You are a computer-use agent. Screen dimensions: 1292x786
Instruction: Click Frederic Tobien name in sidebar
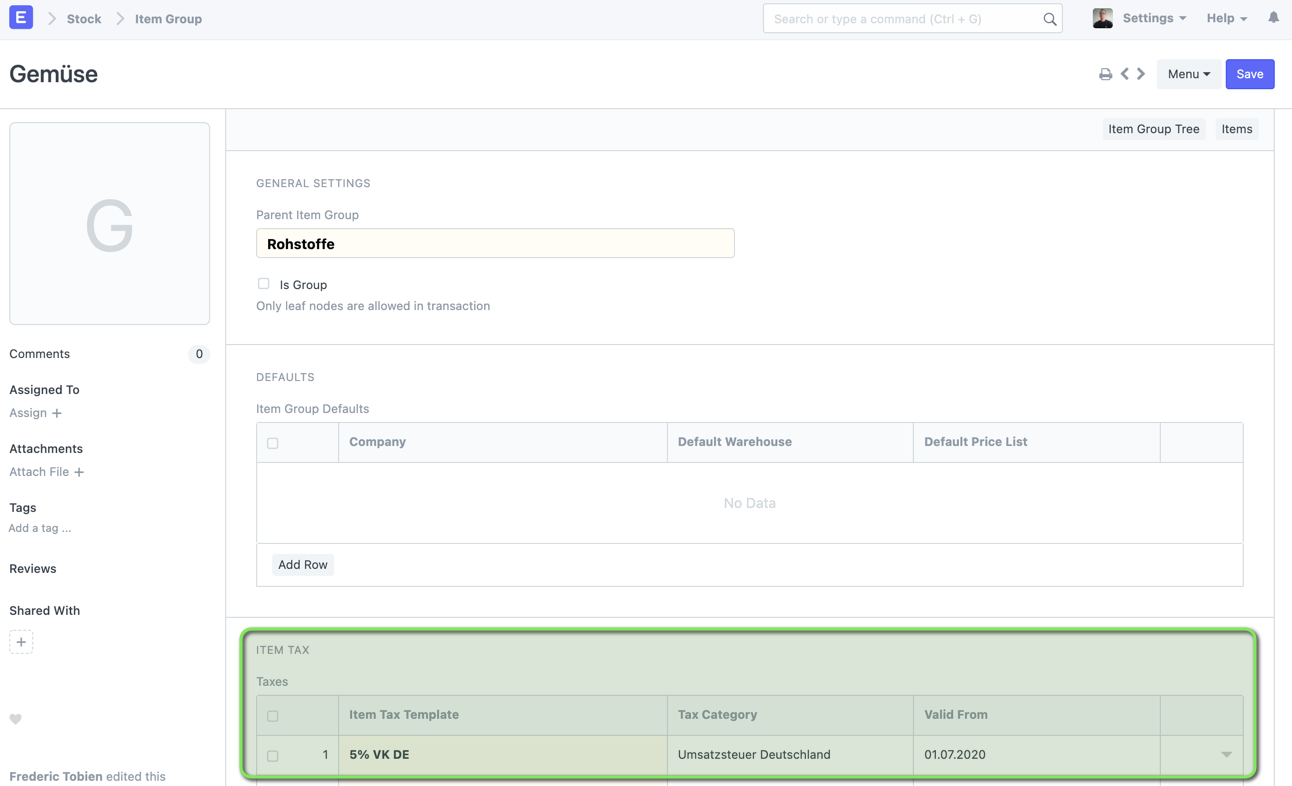click(x=56, y=776)
